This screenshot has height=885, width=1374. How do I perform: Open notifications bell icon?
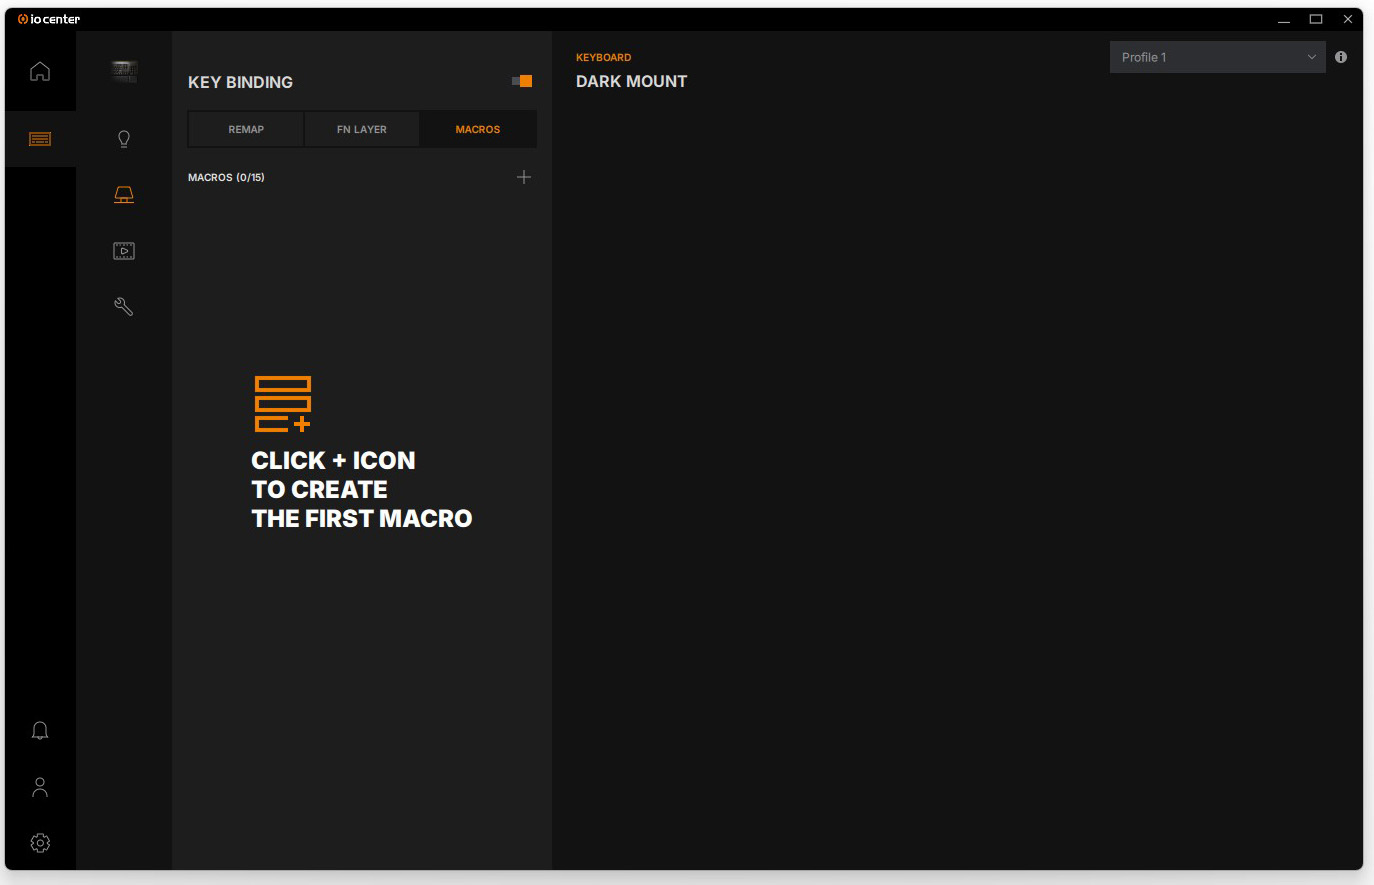point(40,731)
